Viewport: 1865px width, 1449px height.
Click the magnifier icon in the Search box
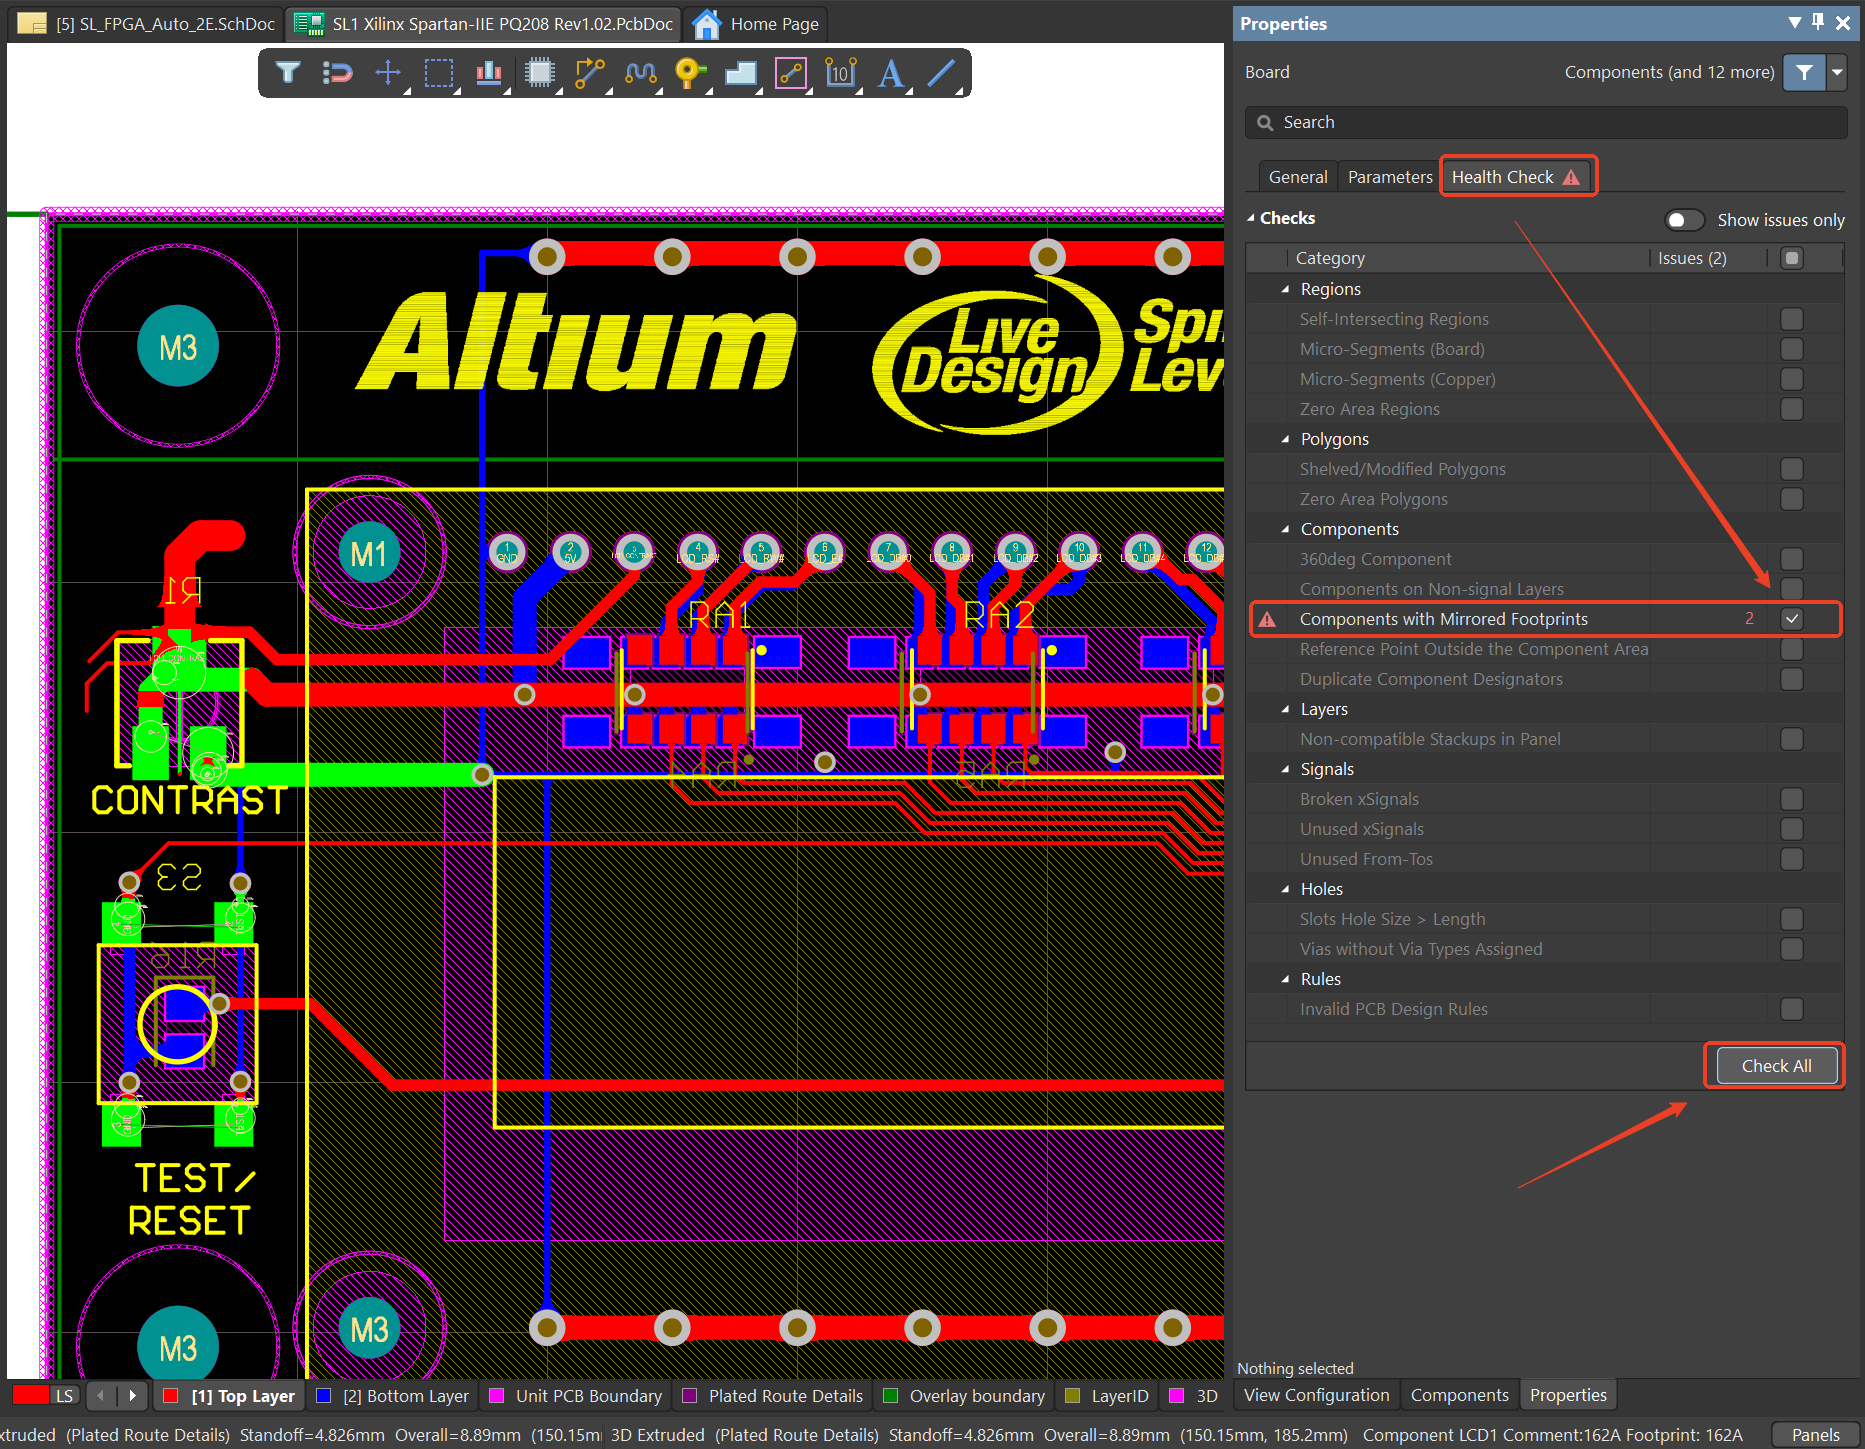pyautogui.click(x=1265, y=123)
